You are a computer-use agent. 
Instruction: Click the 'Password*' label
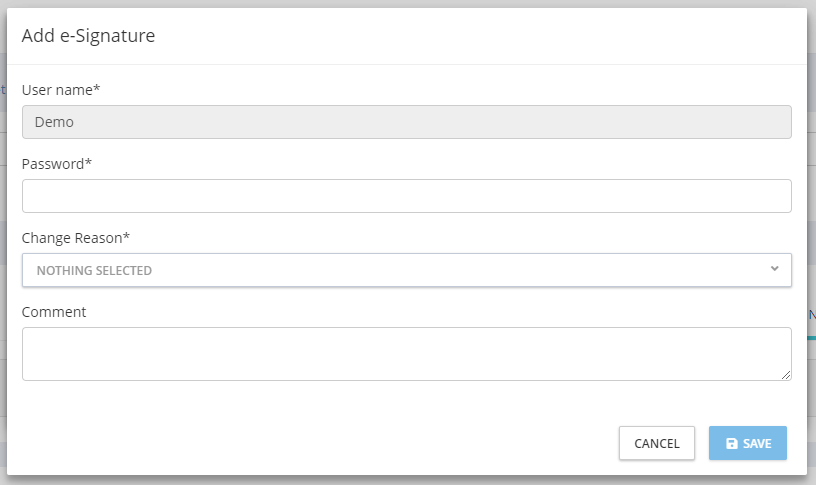coord(57,164)
